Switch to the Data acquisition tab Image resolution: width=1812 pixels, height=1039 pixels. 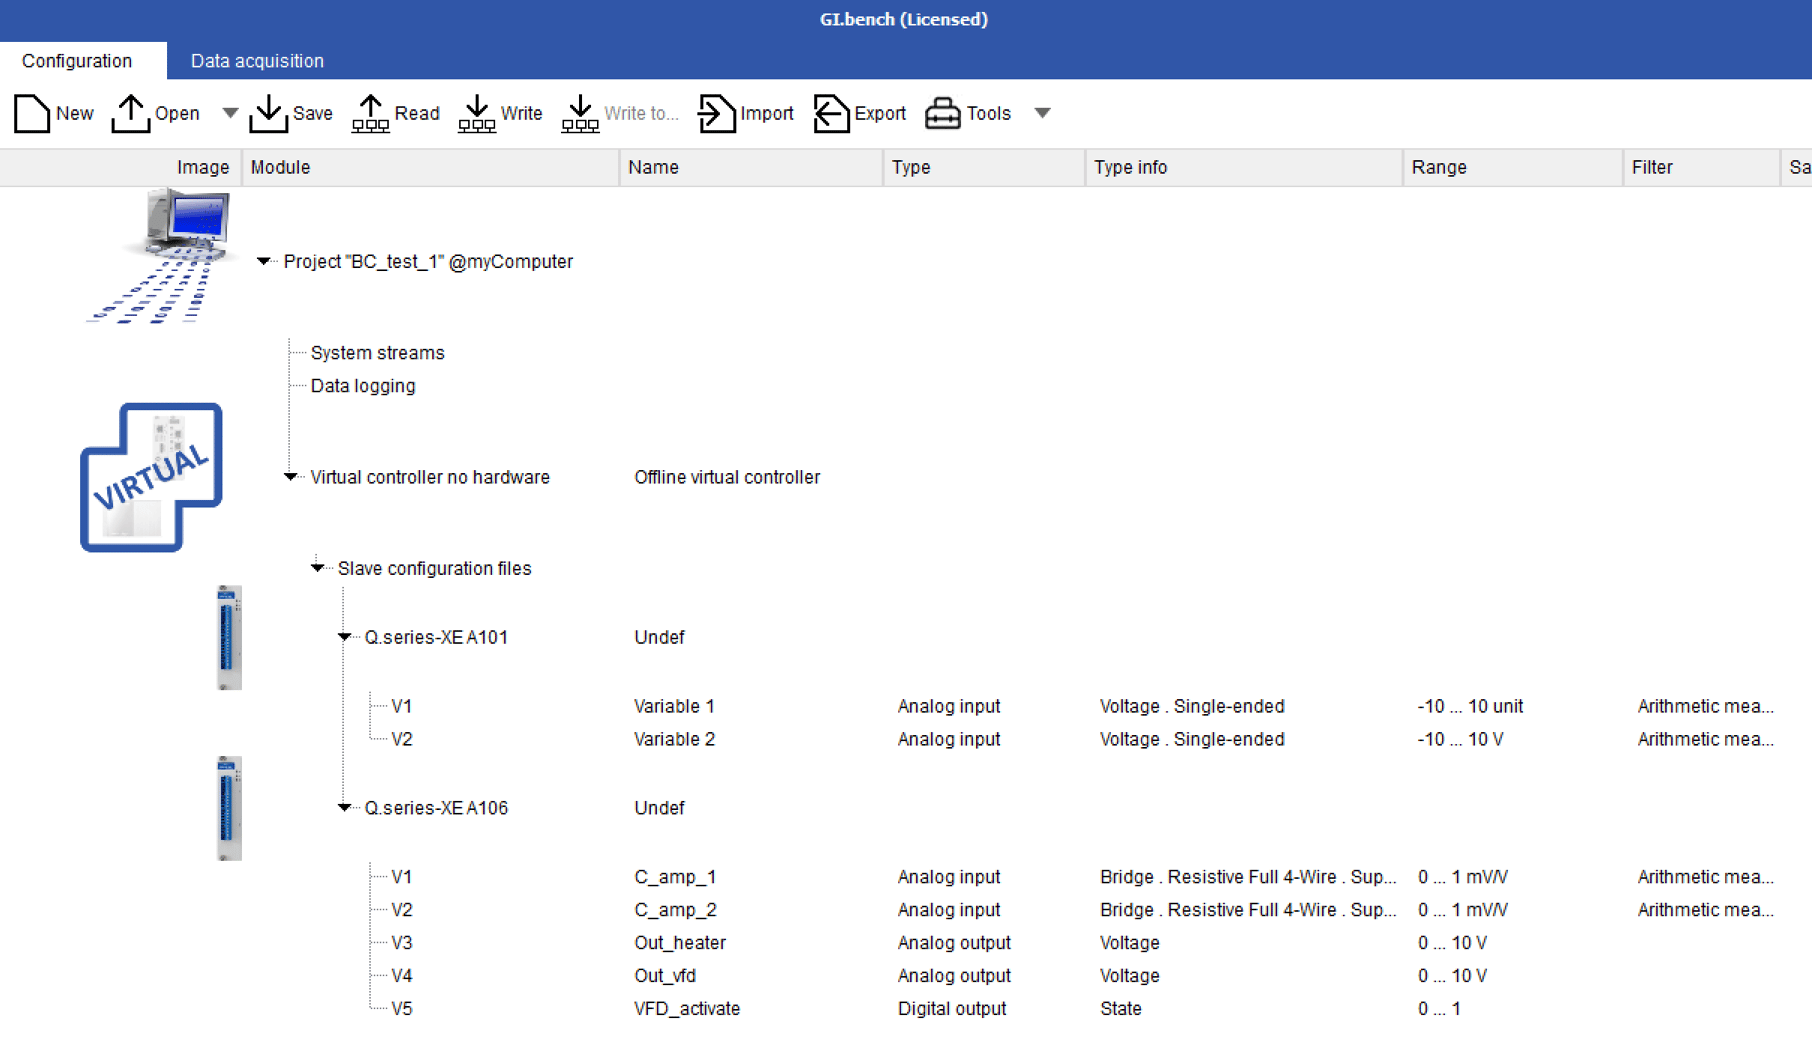(x=257, y=61)
